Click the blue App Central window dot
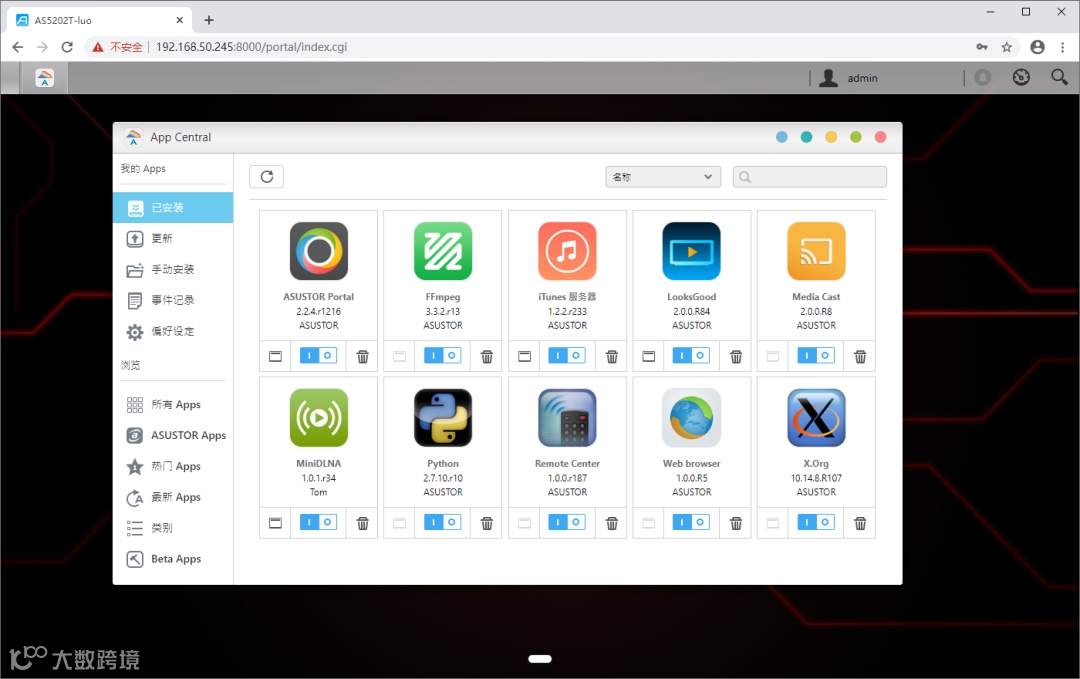This screenshot has height=679, width=1080. coord(782,137)
